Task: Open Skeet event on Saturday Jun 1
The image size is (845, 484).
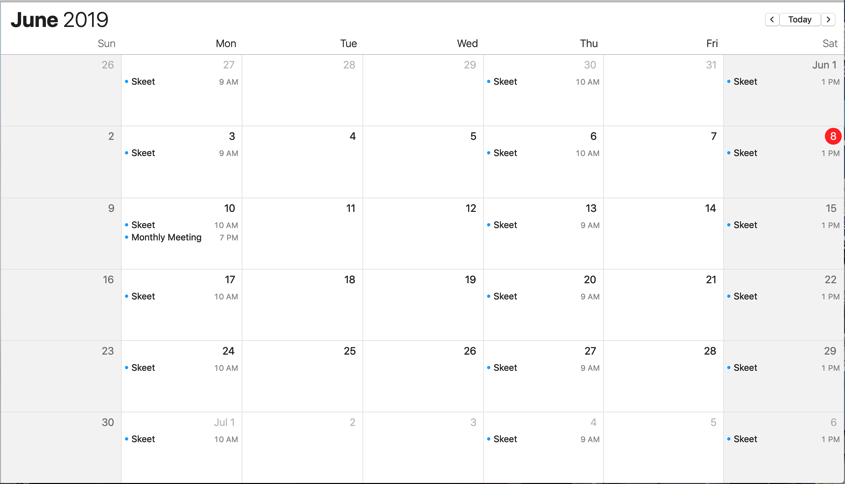Action: (784, 82)
